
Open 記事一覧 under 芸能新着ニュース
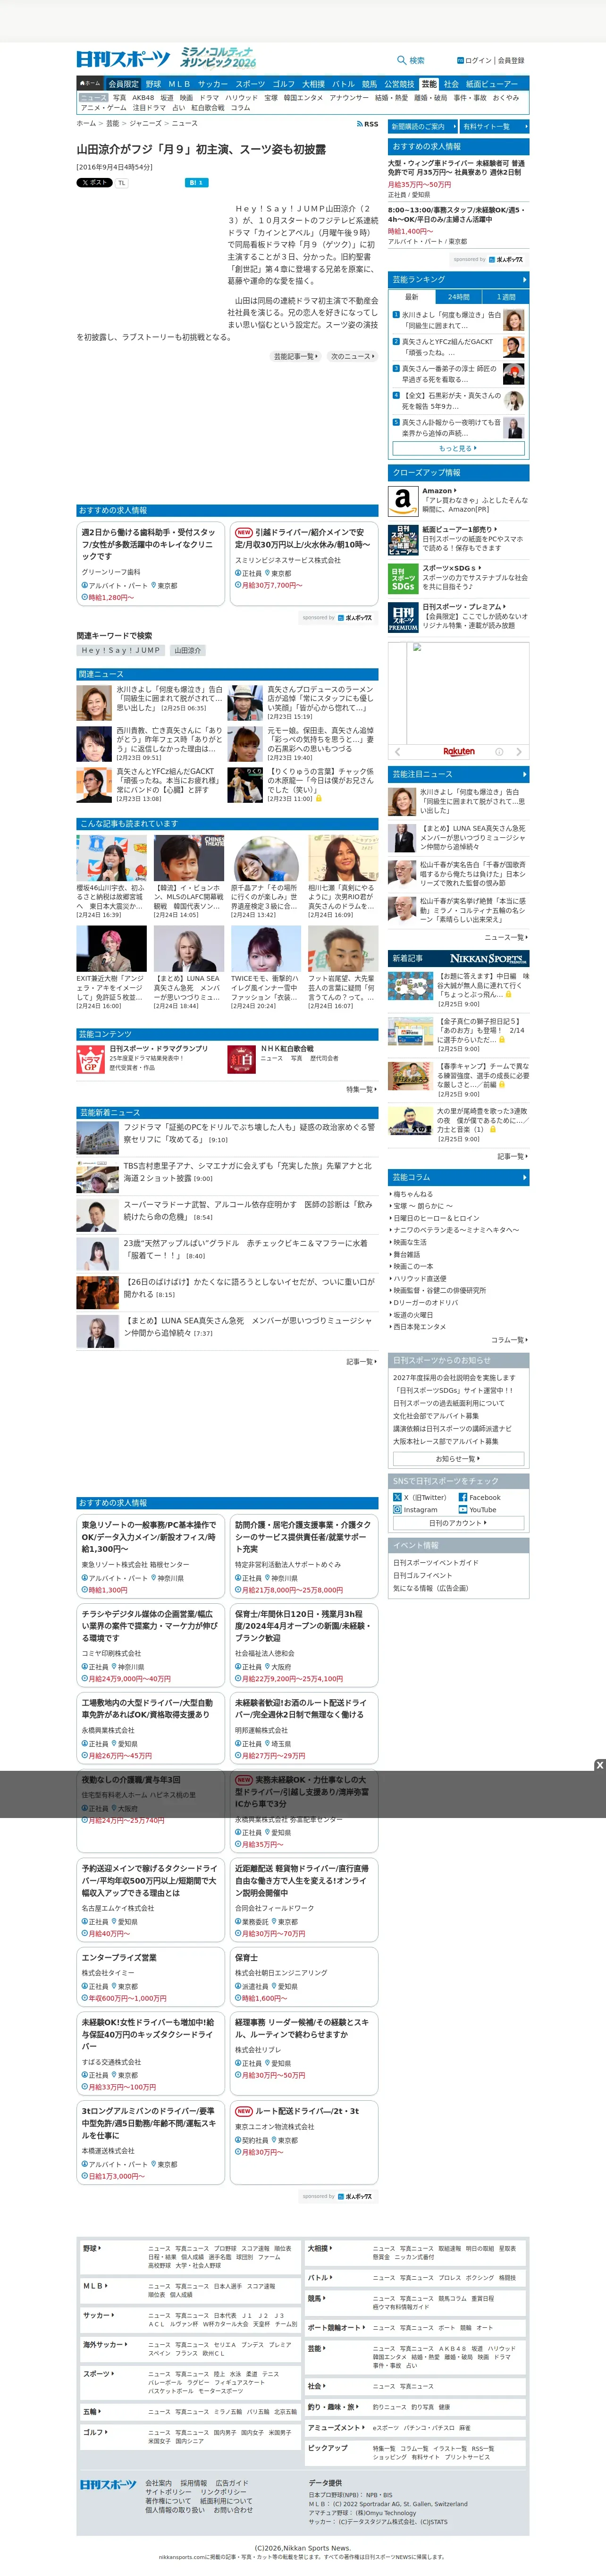361,1362
